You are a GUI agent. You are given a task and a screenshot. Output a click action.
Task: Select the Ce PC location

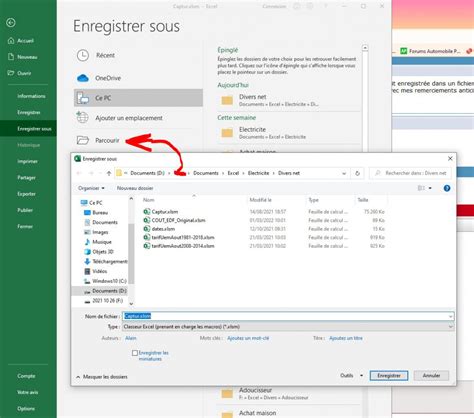tap(138, 98)
